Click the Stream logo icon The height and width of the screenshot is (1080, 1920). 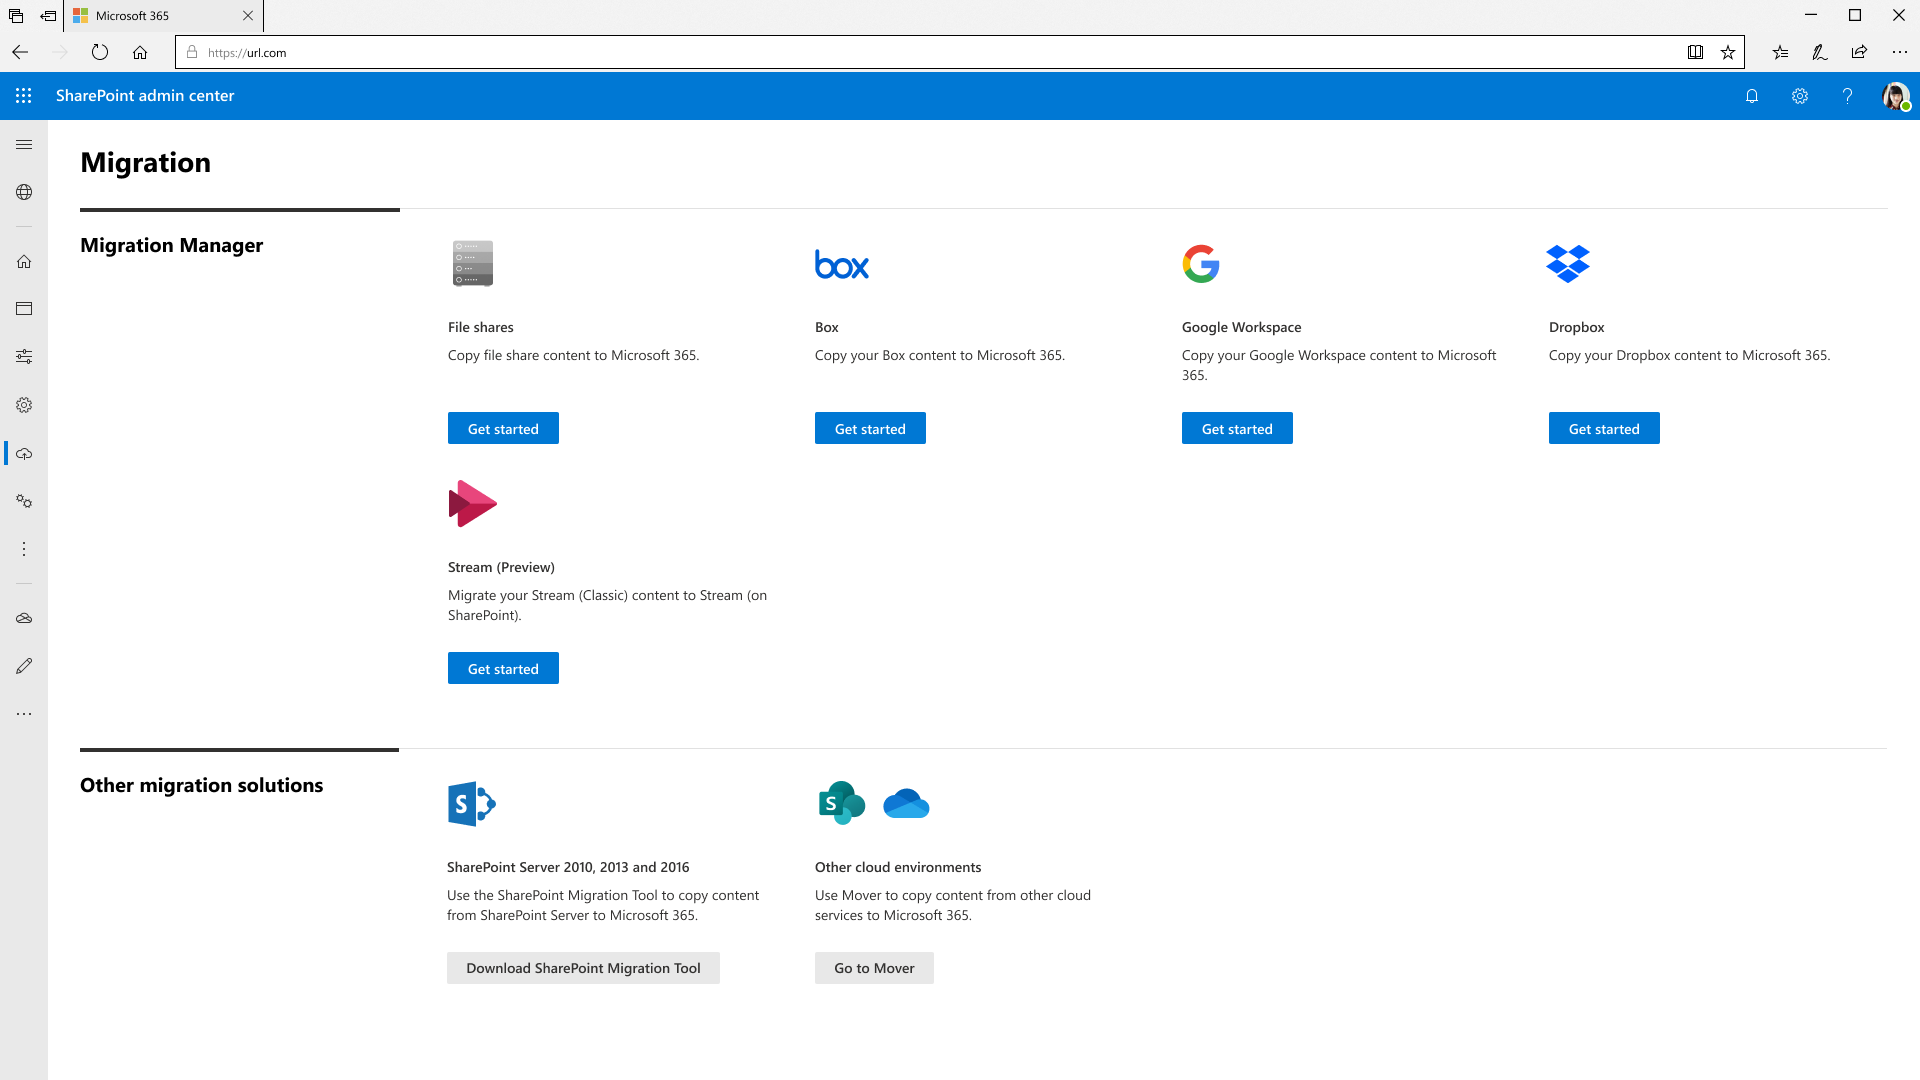(473, 504)
